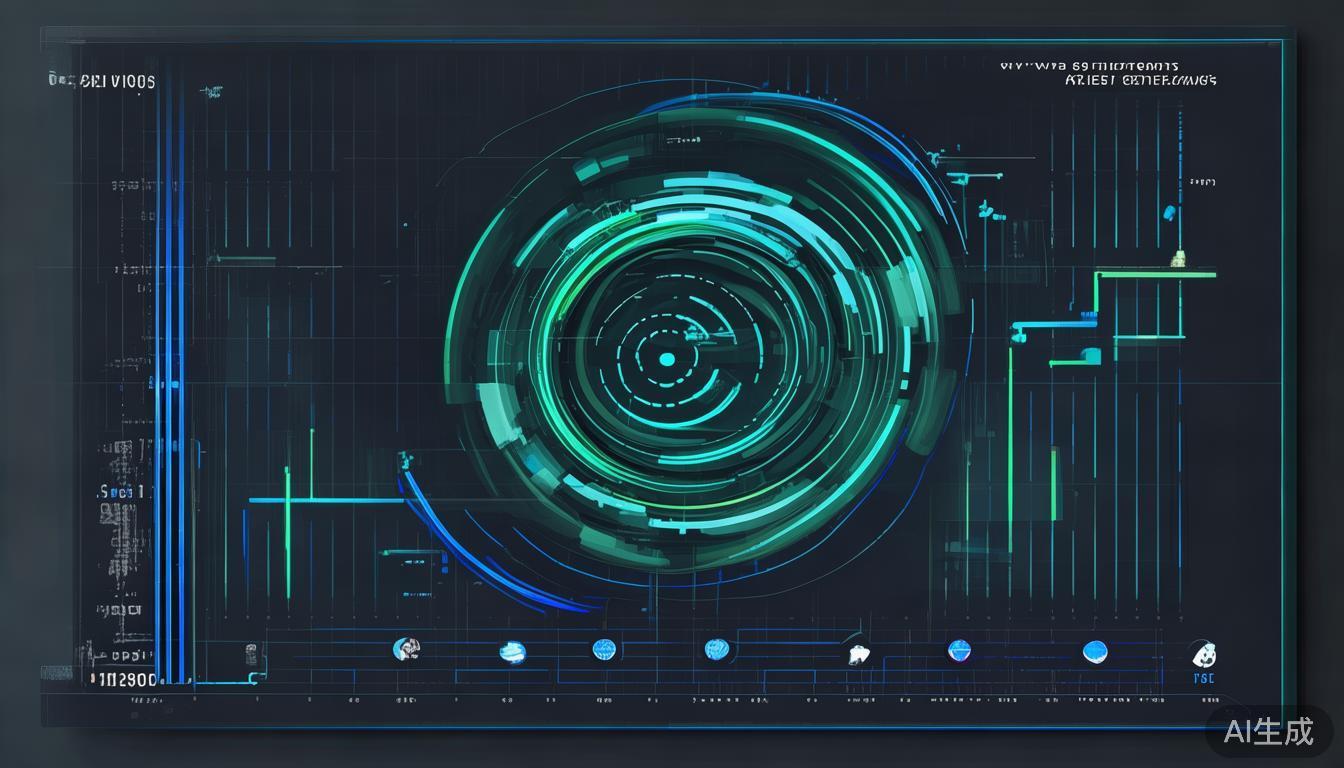Select the sixth blue-purple globe icon on the timeline
The image size is (1344, 768).
tap(959, 651)
